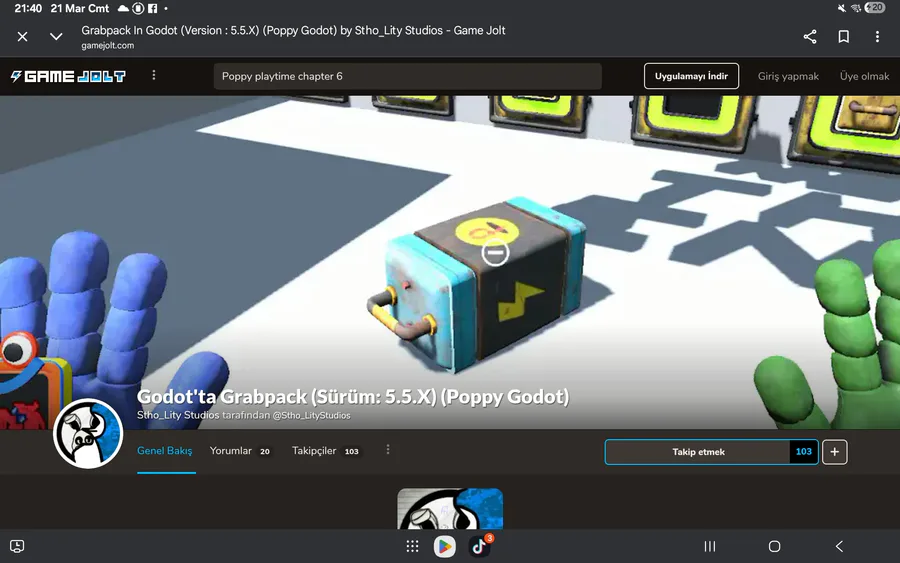
Task: Tap the battery status indicator
Action: [x=875, y=8]
